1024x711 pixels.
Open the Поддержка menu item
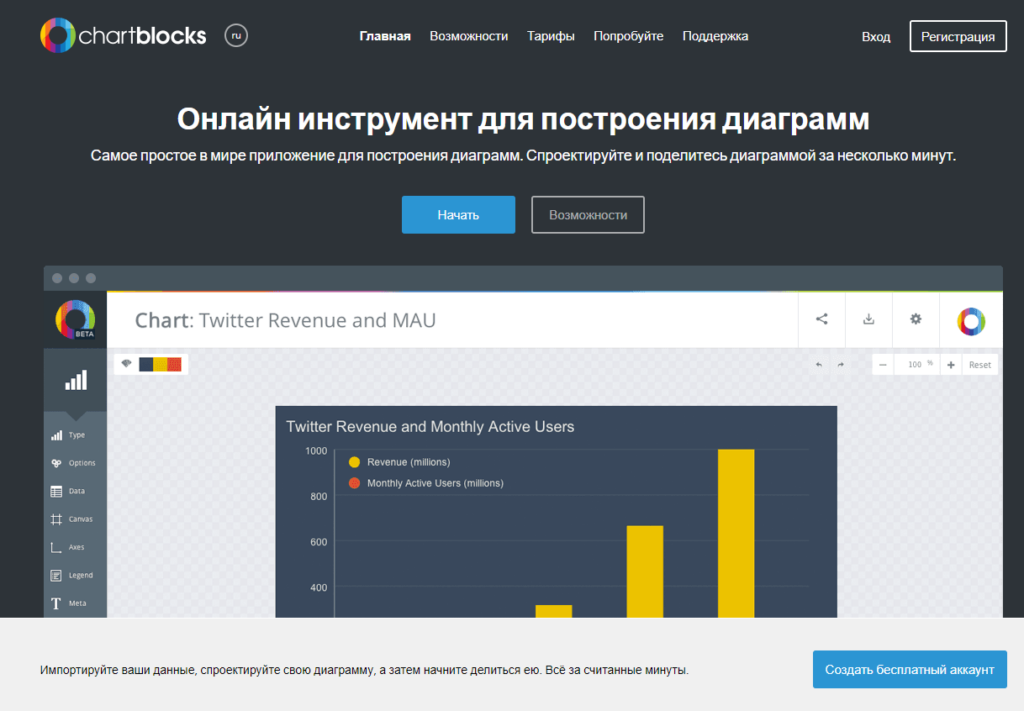715,36
